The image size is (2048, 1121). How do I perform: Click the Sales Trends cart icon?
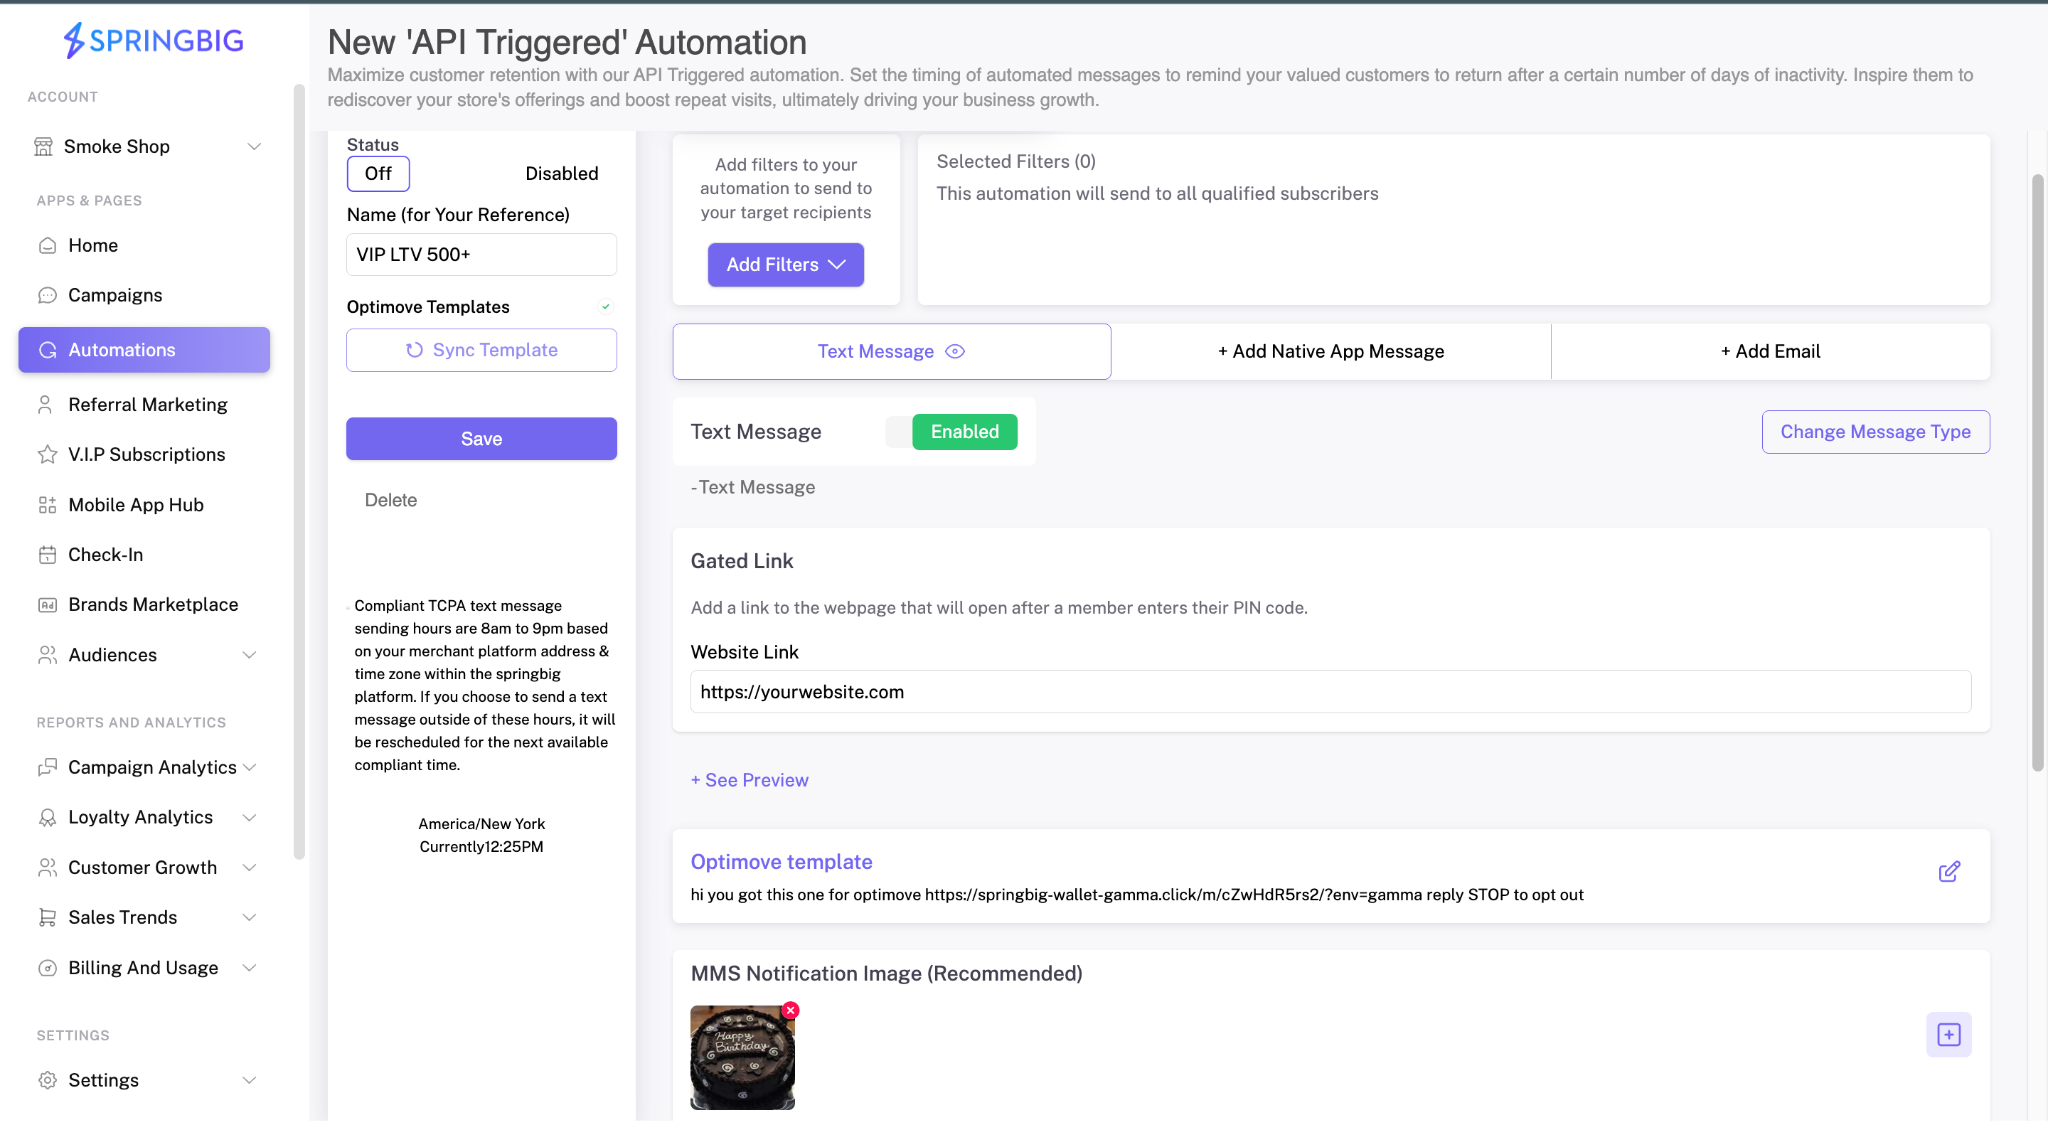(47, 918)
